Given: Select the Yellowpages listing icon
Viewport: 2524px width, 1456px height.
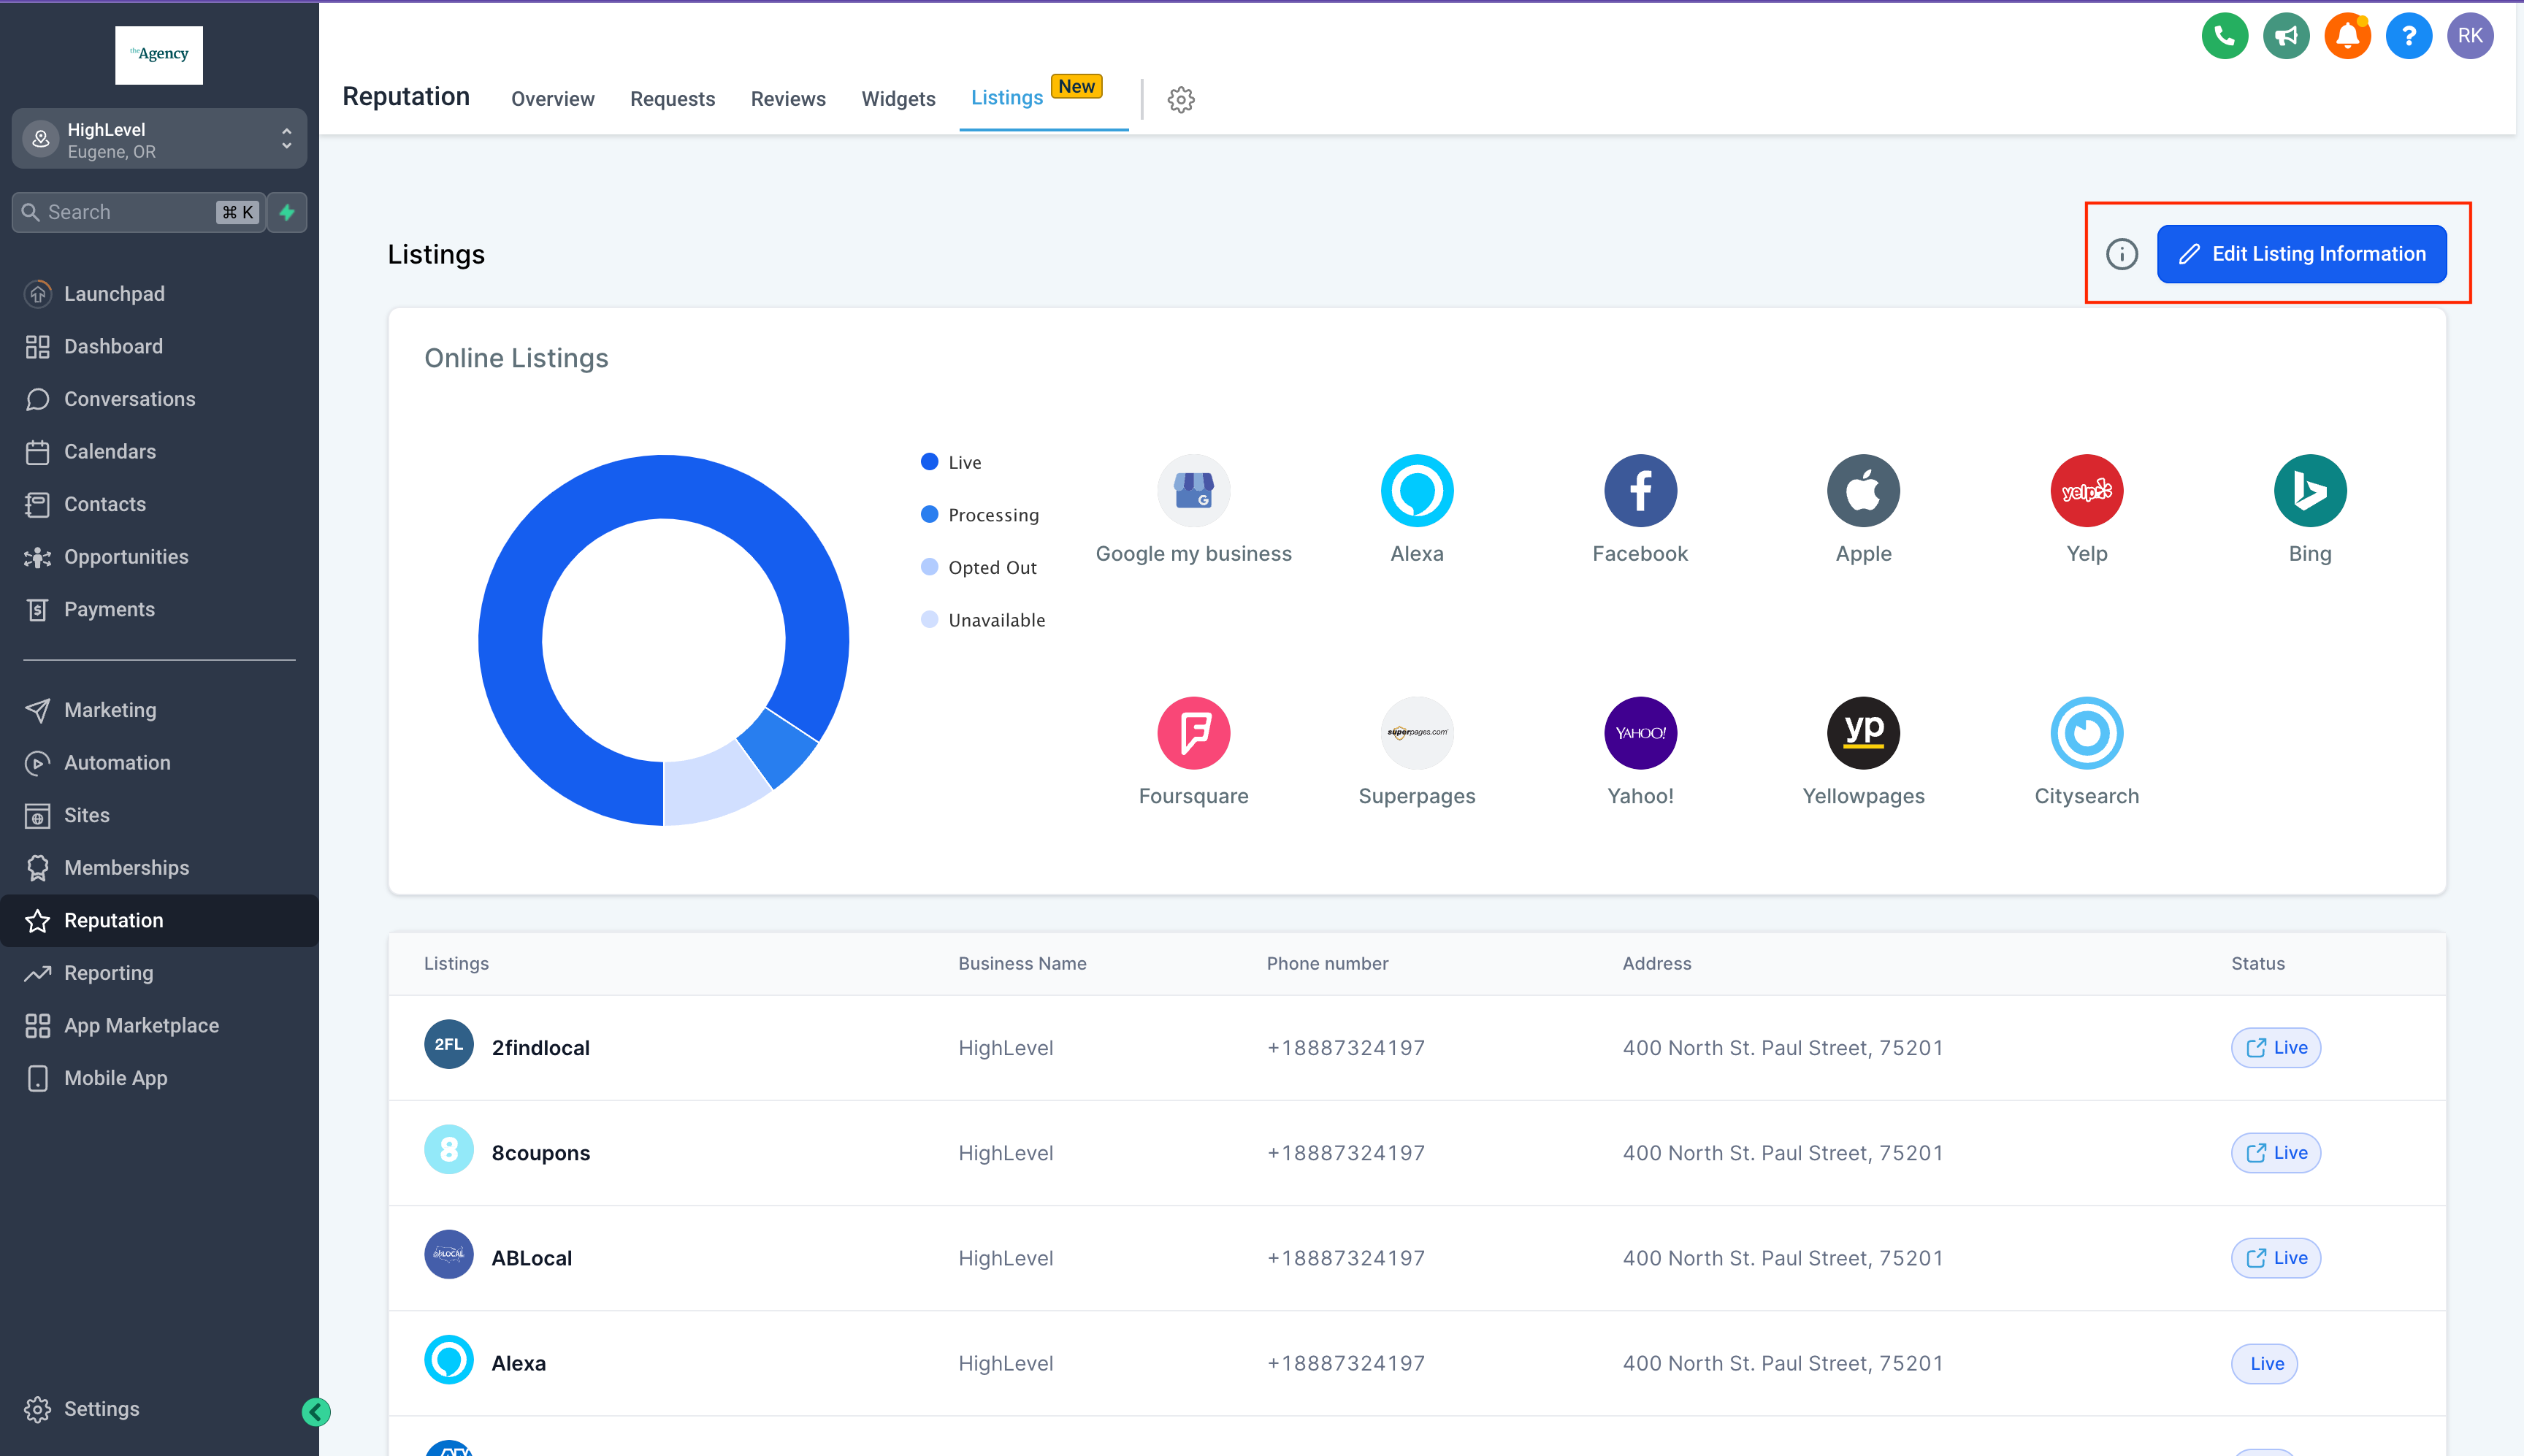Looking at the screenshot, I should (1863, 733).
